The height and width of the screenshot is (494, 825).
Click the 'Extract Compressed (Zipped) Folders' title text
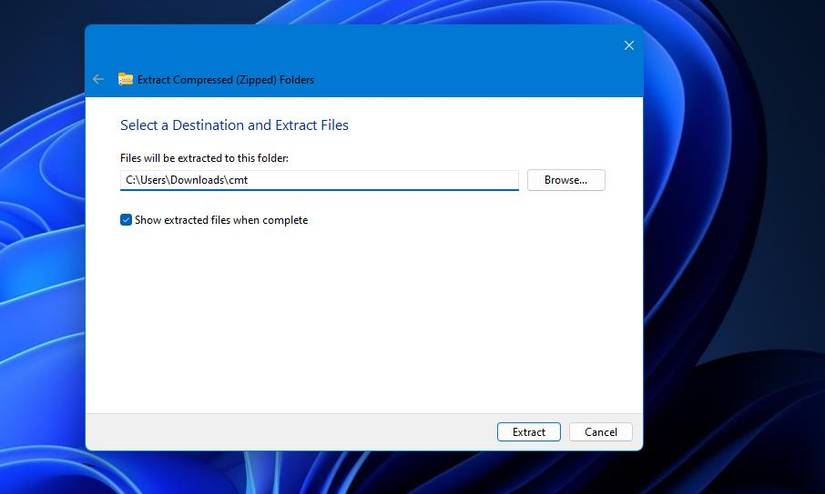(226, 80)
